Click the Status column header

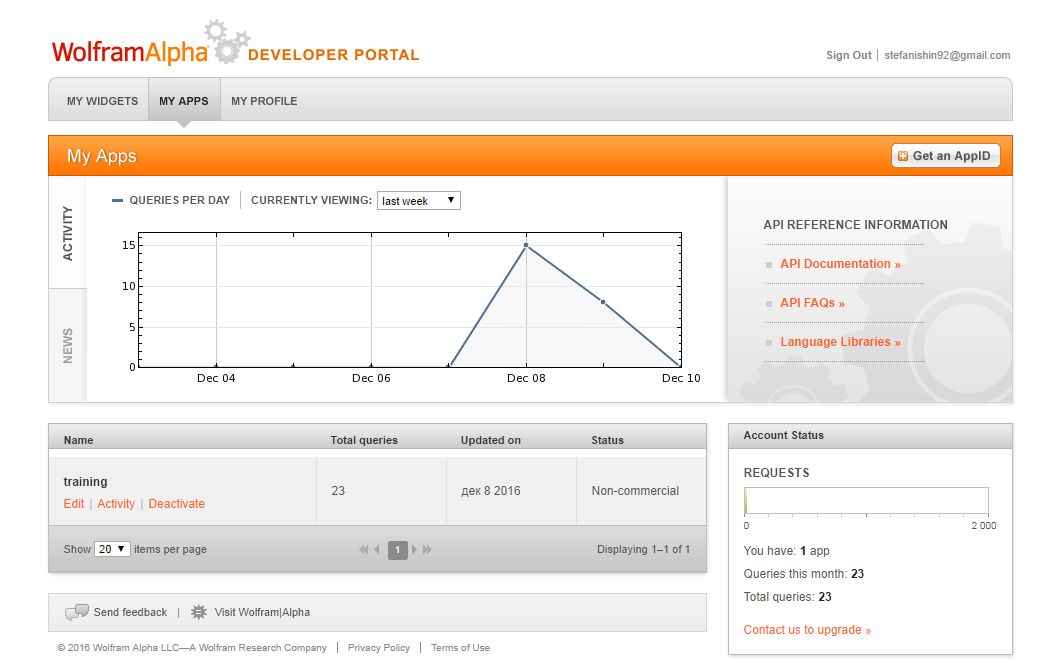(x=608, y=440)
